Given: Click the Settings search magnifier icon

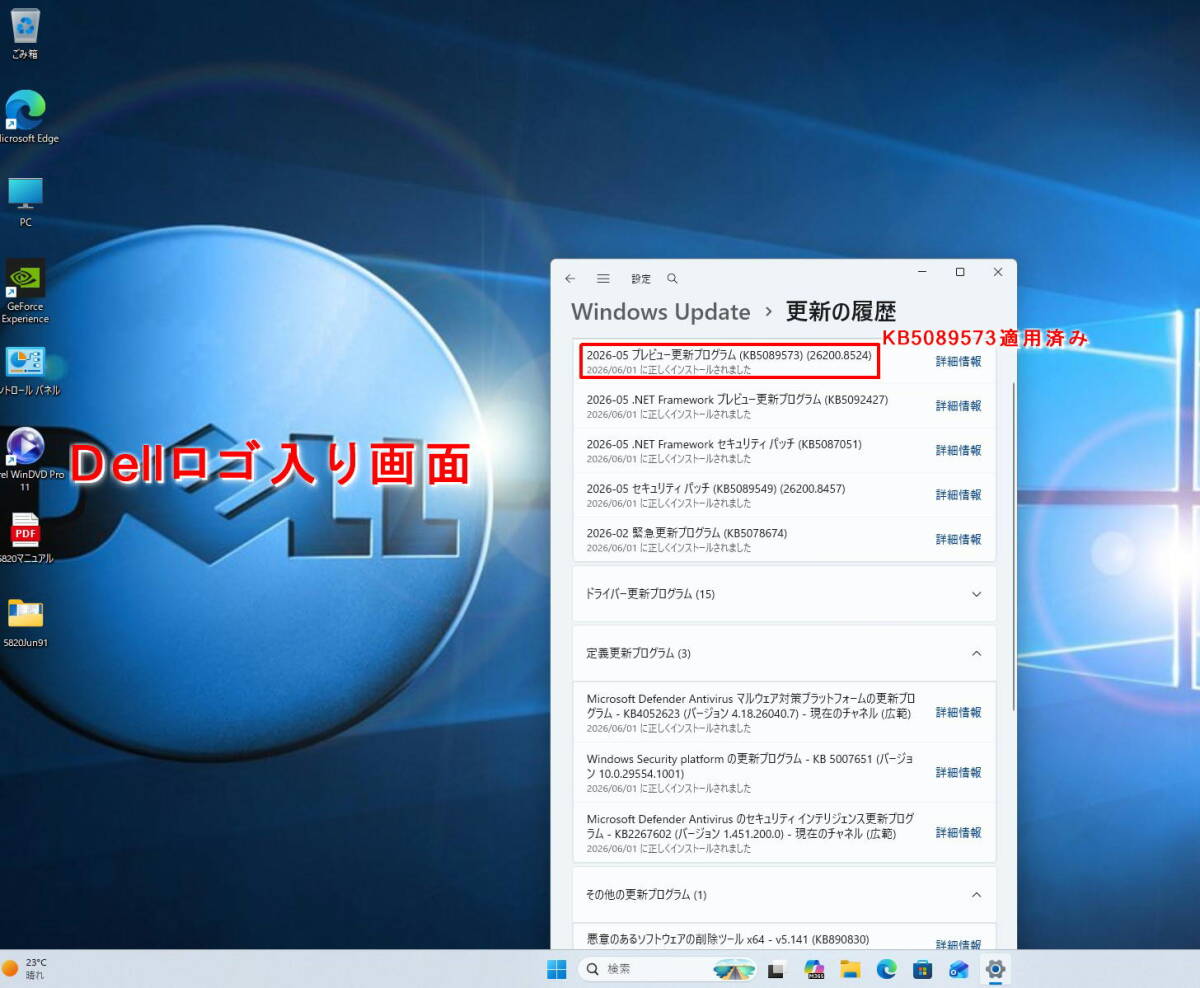Looking at the screenshot, I should click(x=672, y=279).
